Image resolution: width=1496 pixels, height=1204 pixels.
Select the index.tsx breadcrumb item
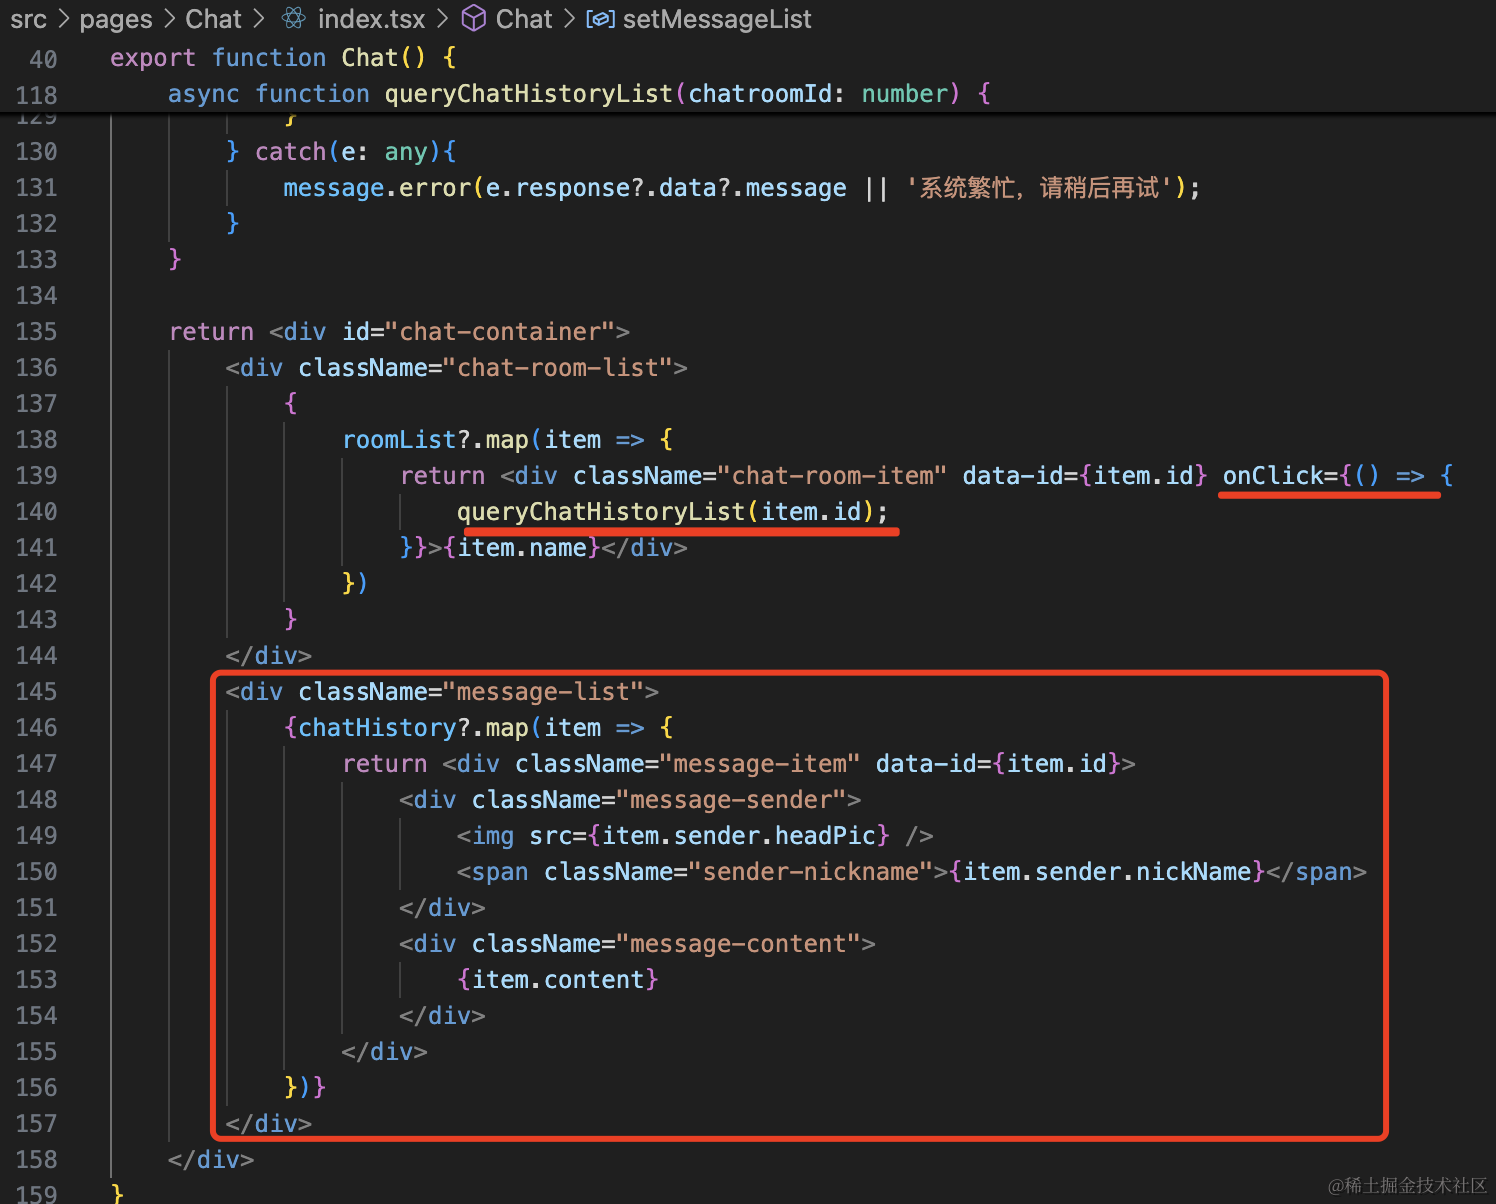pos(371,19)
